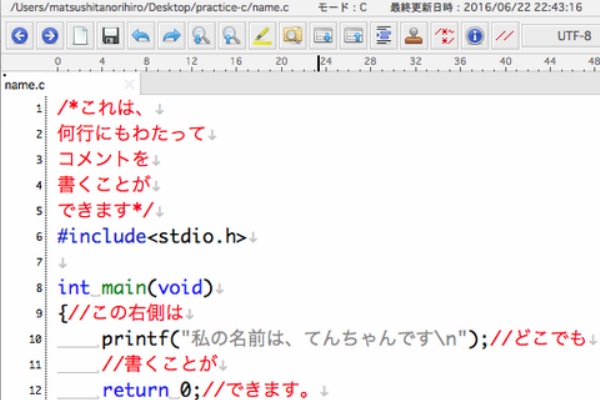Find previous with magnifier up-arrow icon
Screen dimensions: 600x400
click(232, 36)
